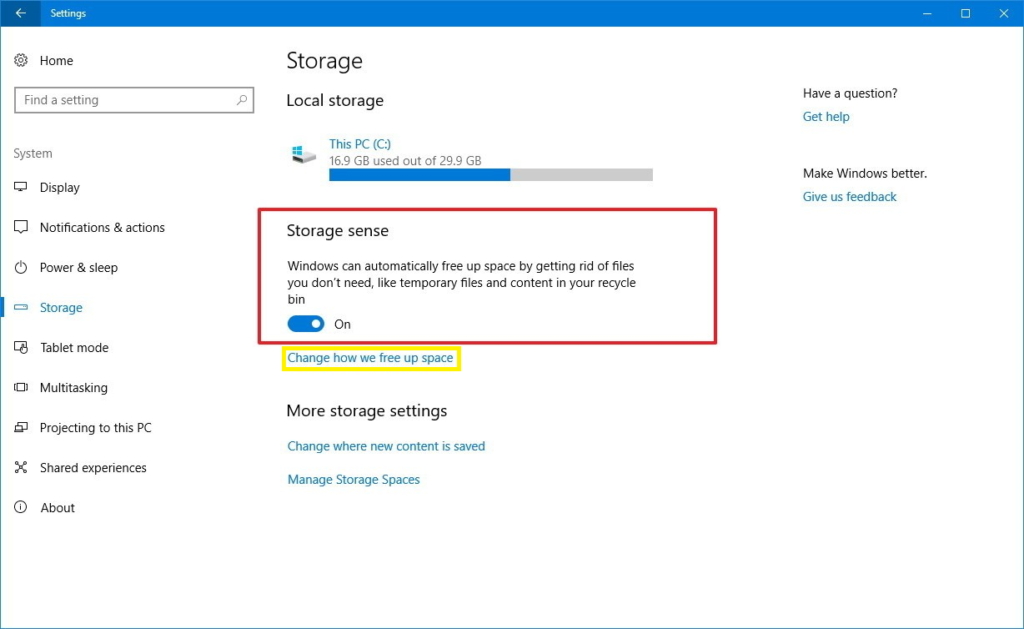Click the Power & sleep icon
1024x629 pixels.
point(21,268)
